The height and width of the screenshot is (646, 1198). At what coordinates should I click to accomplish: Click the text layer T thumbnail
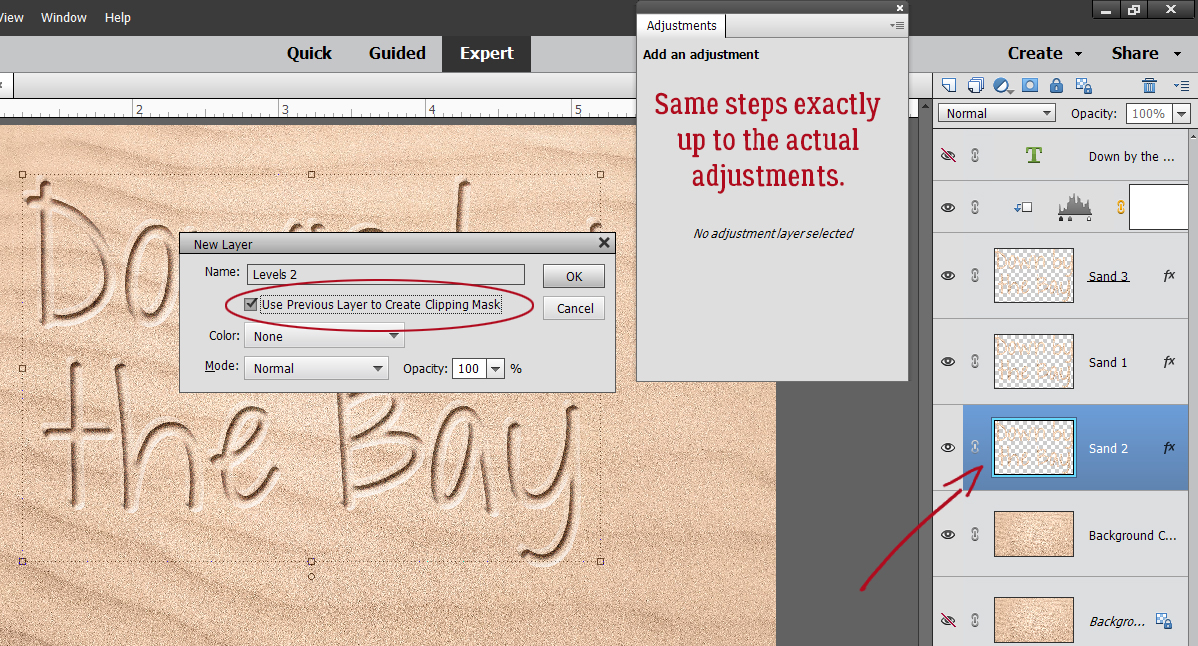1034,156
